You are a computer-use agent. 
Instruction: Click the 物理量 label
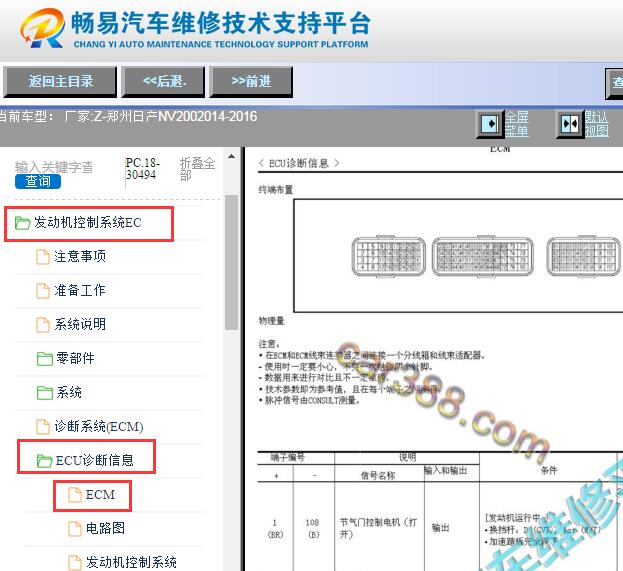coord(271,321)
